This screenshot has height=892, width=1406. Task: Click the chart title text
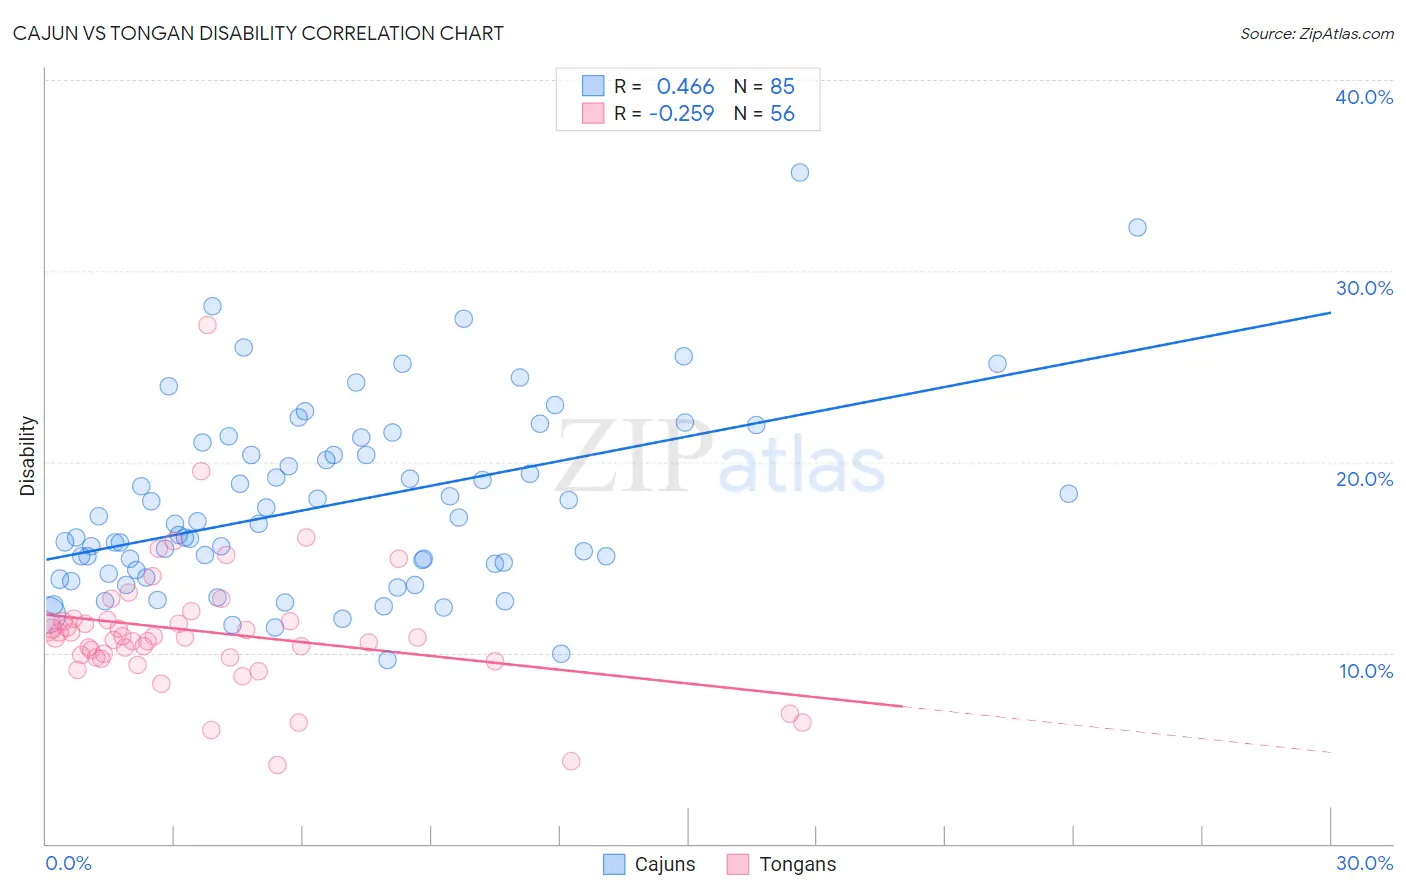[258, 33]
